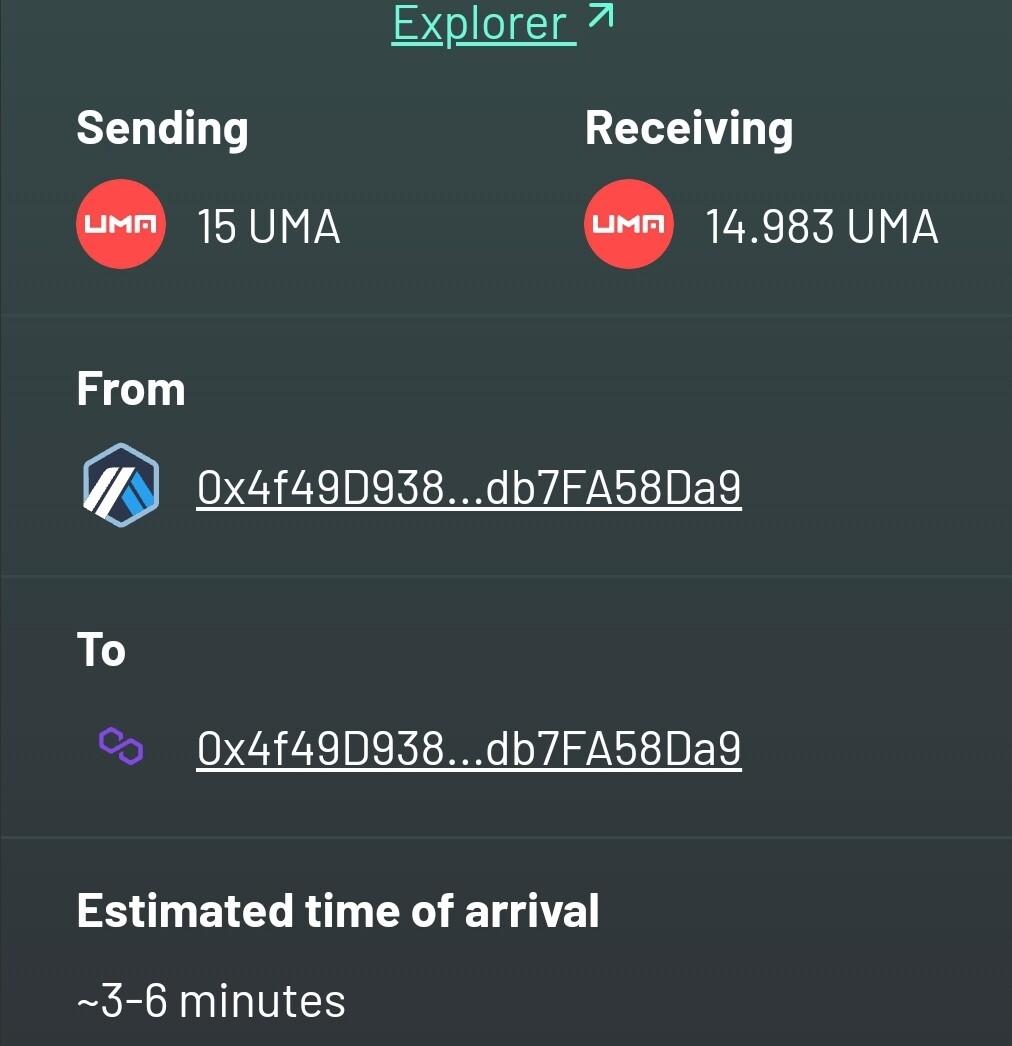1012x1046 pixels.
Task: Open the From address 0x4f49D938...db7FA58Da9 link
Action: [469, 488]
